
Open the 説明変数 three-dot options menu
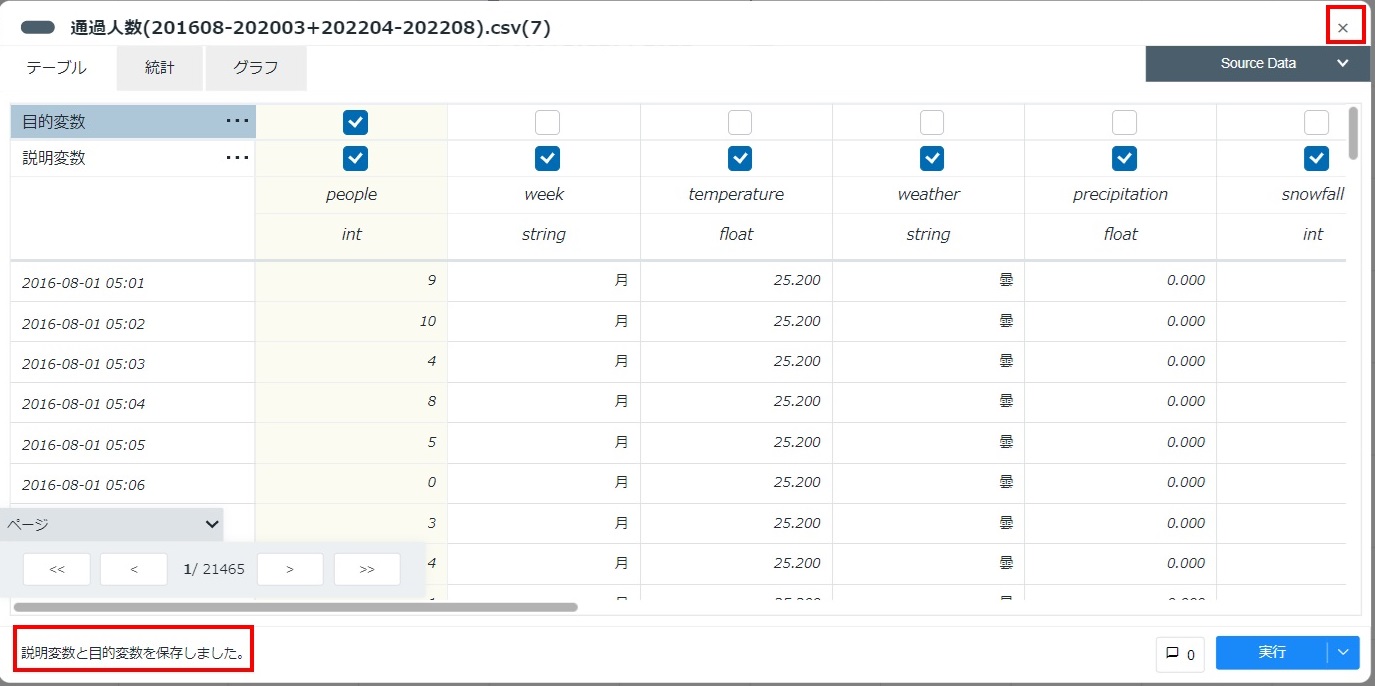pyautogui.click(x=237, y=158)
